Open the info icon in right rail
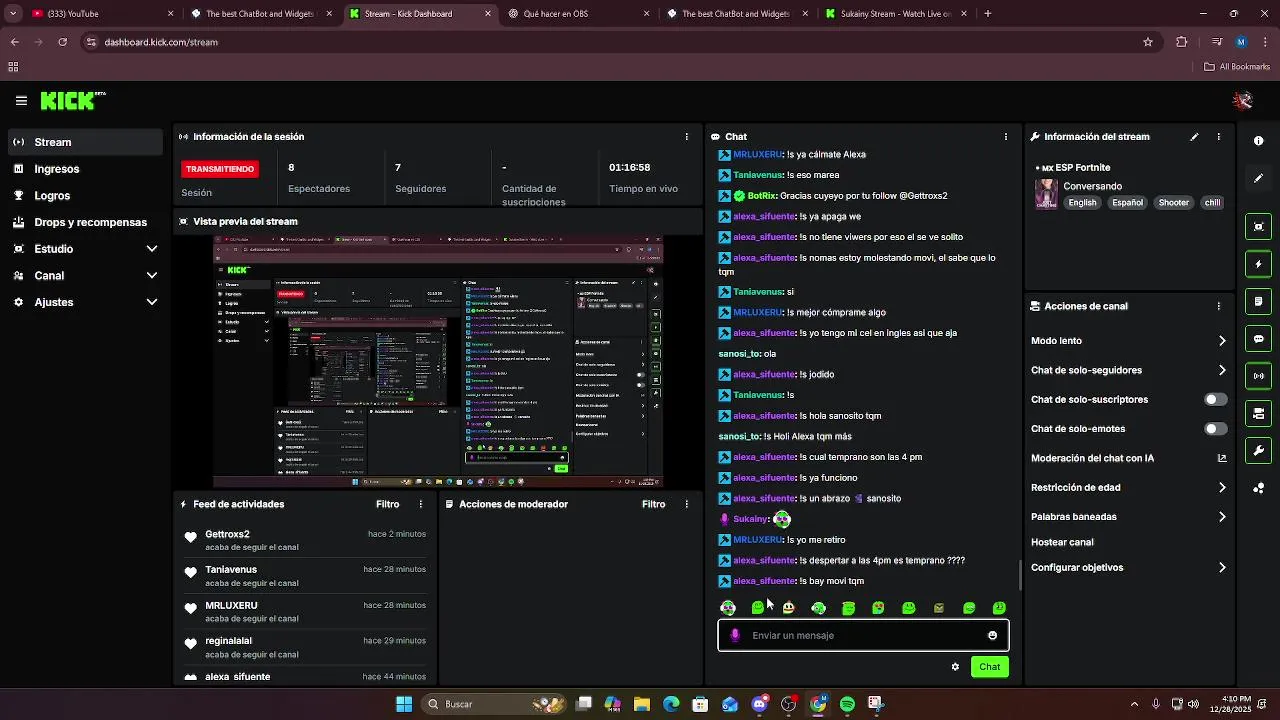Viewport: 1280px width, 720px height. (1259, 141)
